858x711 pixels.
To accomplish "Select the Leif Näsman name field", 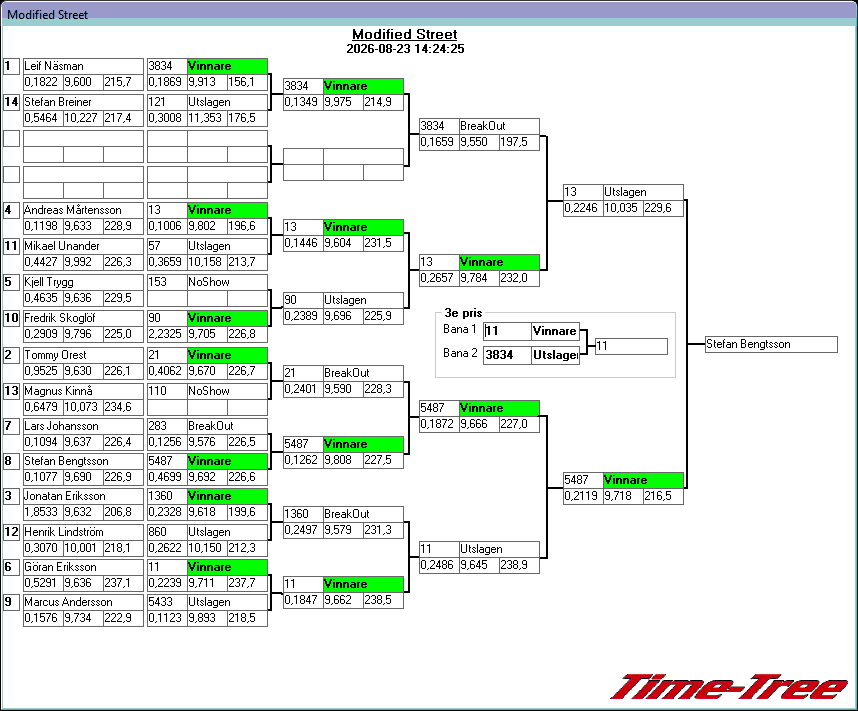I will point(83,66).
